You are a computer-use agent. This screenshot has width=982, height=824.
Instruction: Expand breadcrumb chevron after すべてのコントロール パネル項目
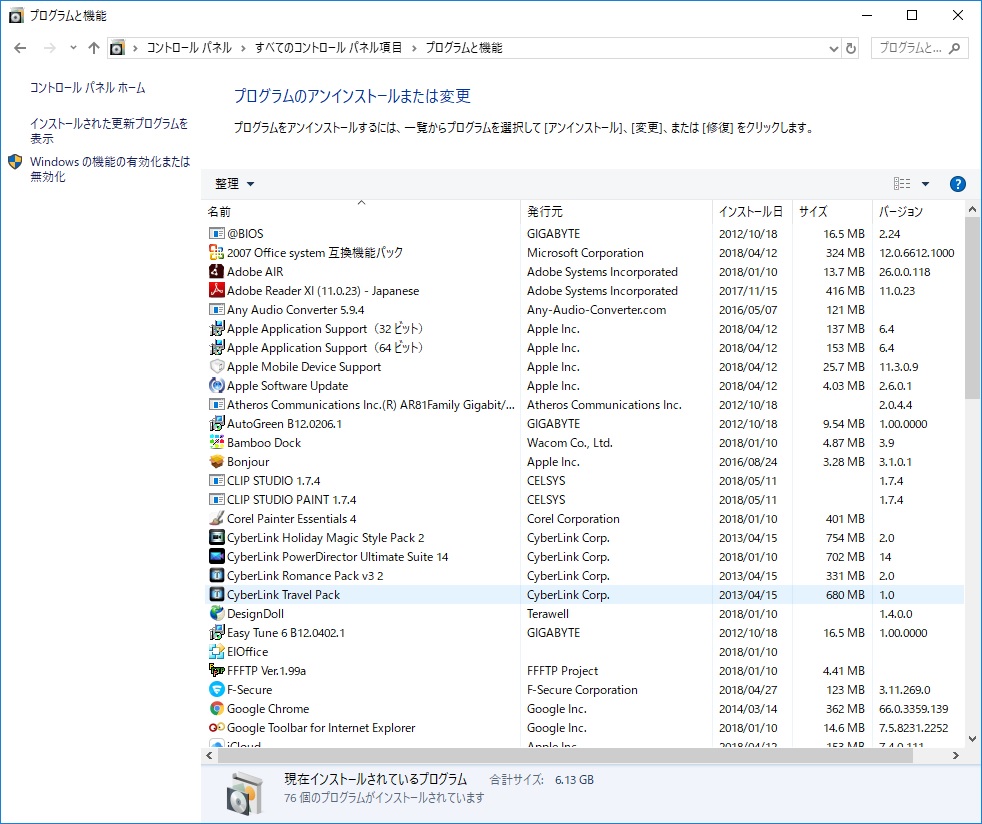[414, 48]
